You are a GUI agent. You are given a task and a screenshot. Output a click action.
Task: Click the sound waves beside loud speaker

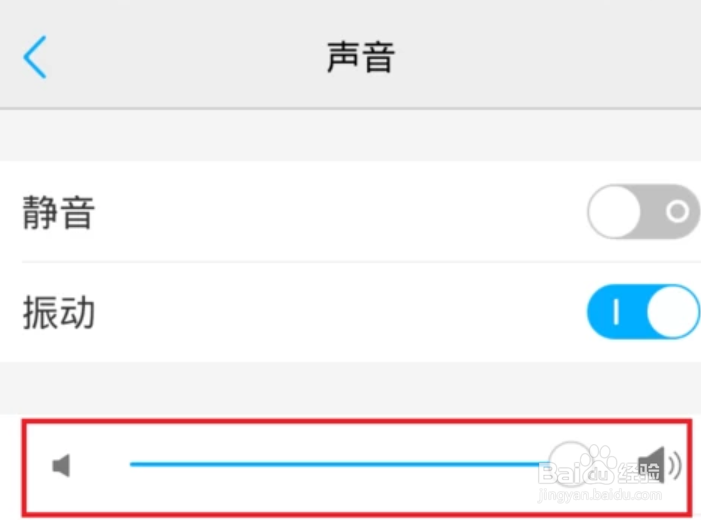(x=675, y=465)
